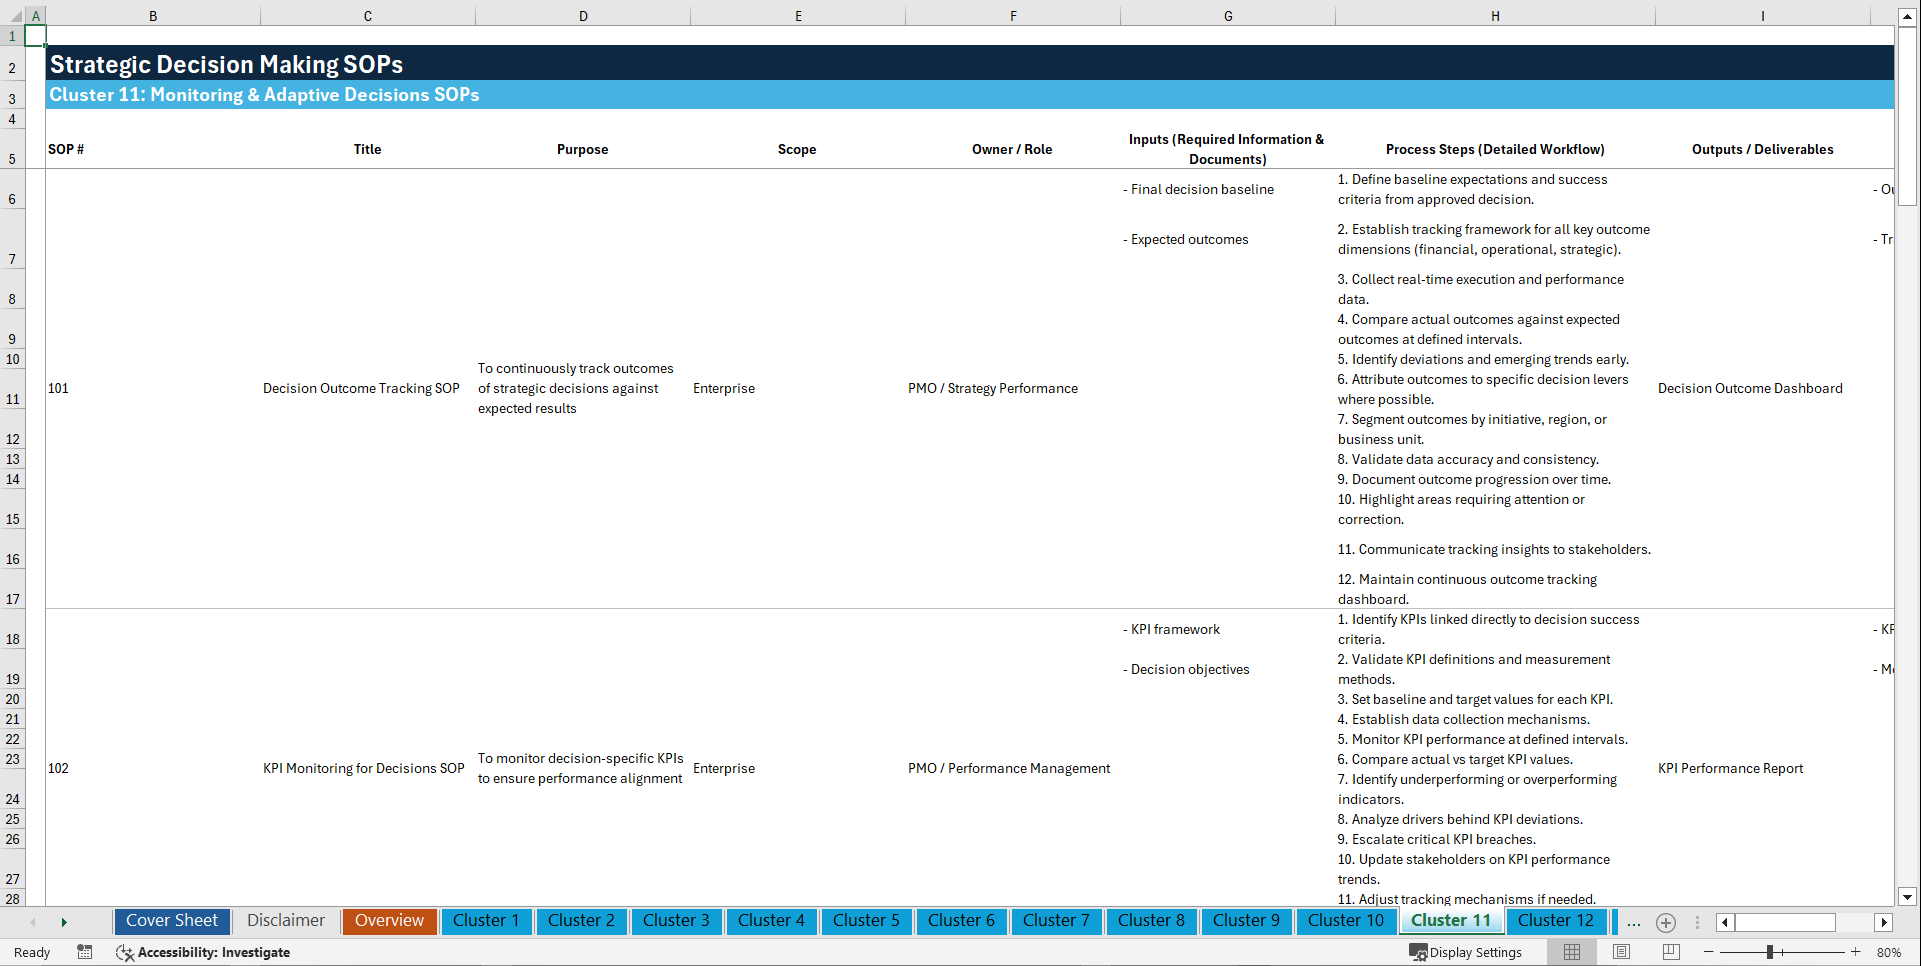Click the Cluster 7 sheet tab
This screenshot has width=1921, height=966.
coord(1056,921)
